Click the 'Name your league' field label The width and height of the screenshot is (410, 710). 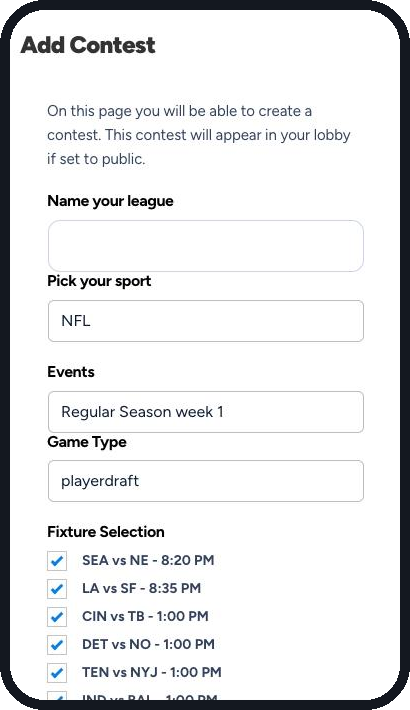coord(110,201)
